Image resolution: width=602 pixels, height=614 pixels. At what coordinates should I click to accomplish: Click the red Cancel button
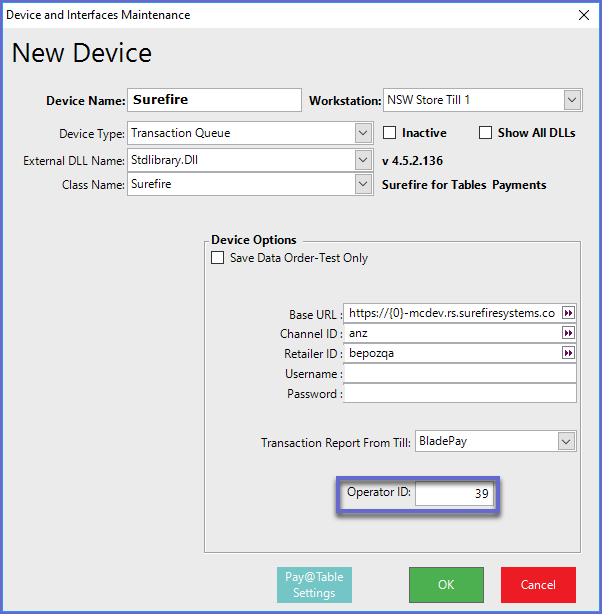[538, 584]
